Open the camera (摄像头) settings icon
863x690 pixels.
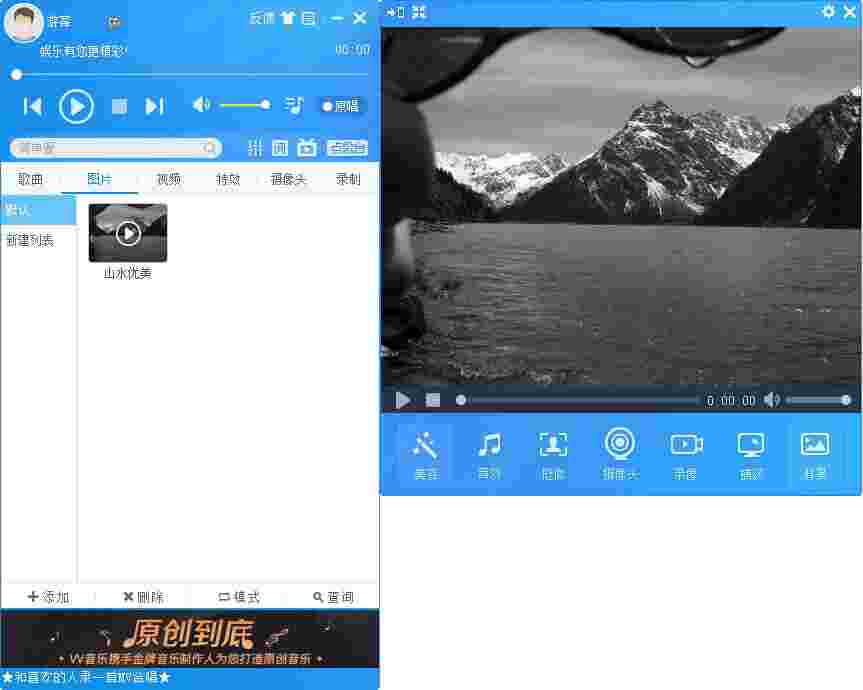tap(619, 453)
